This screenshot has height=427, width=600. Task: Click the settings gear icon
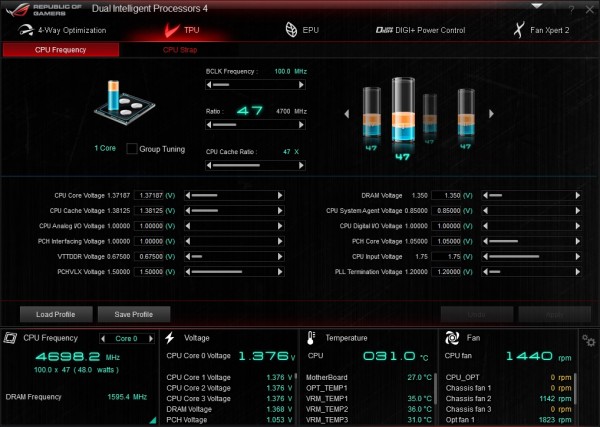coord(588,340)
